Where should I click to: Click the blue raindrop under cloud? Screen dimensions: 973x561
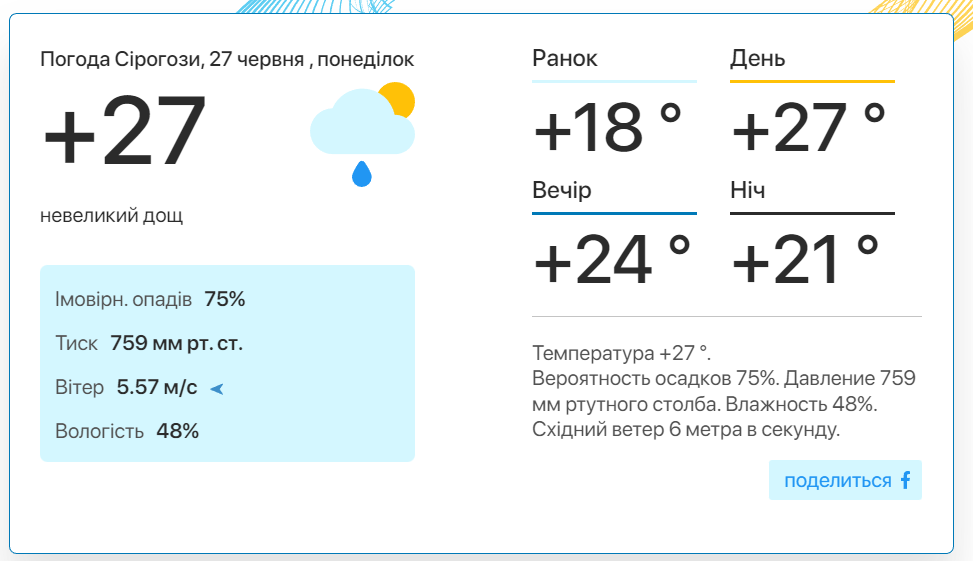pyautogui.click(x=362, y=174)
